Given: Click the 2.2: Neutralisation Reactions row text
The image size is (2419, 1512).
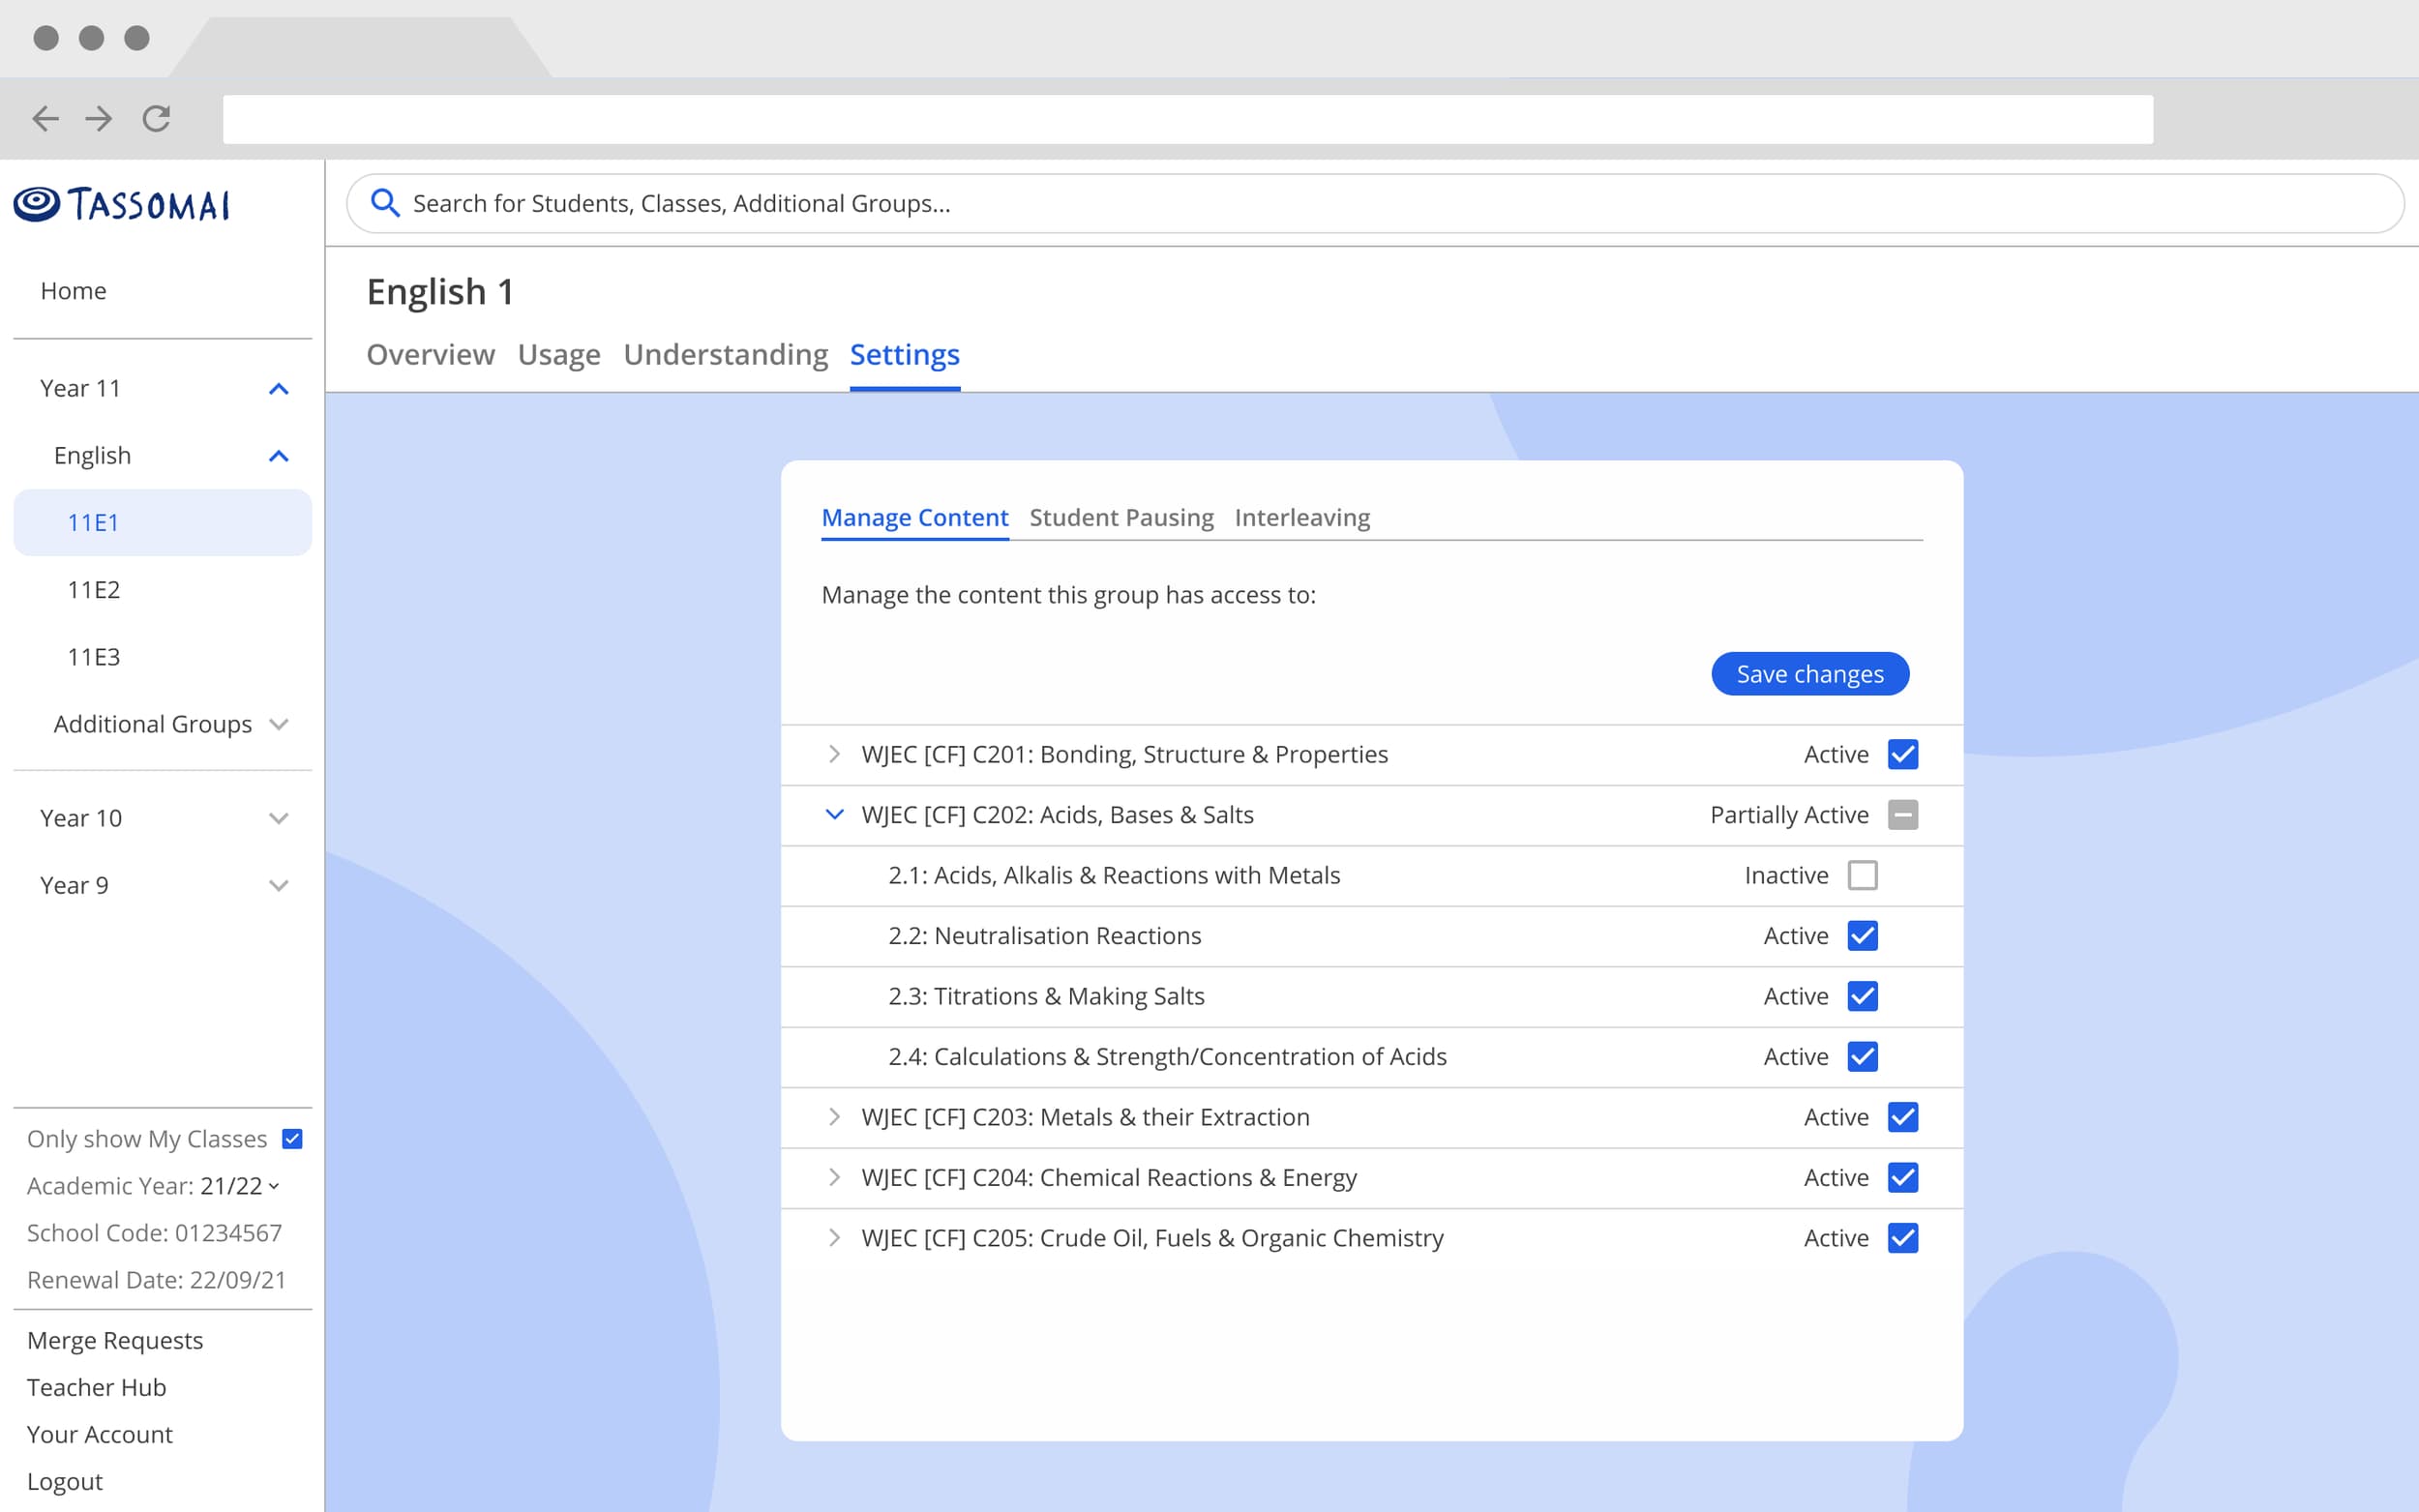Looking at the screenshot, I should click(1044, 935).
